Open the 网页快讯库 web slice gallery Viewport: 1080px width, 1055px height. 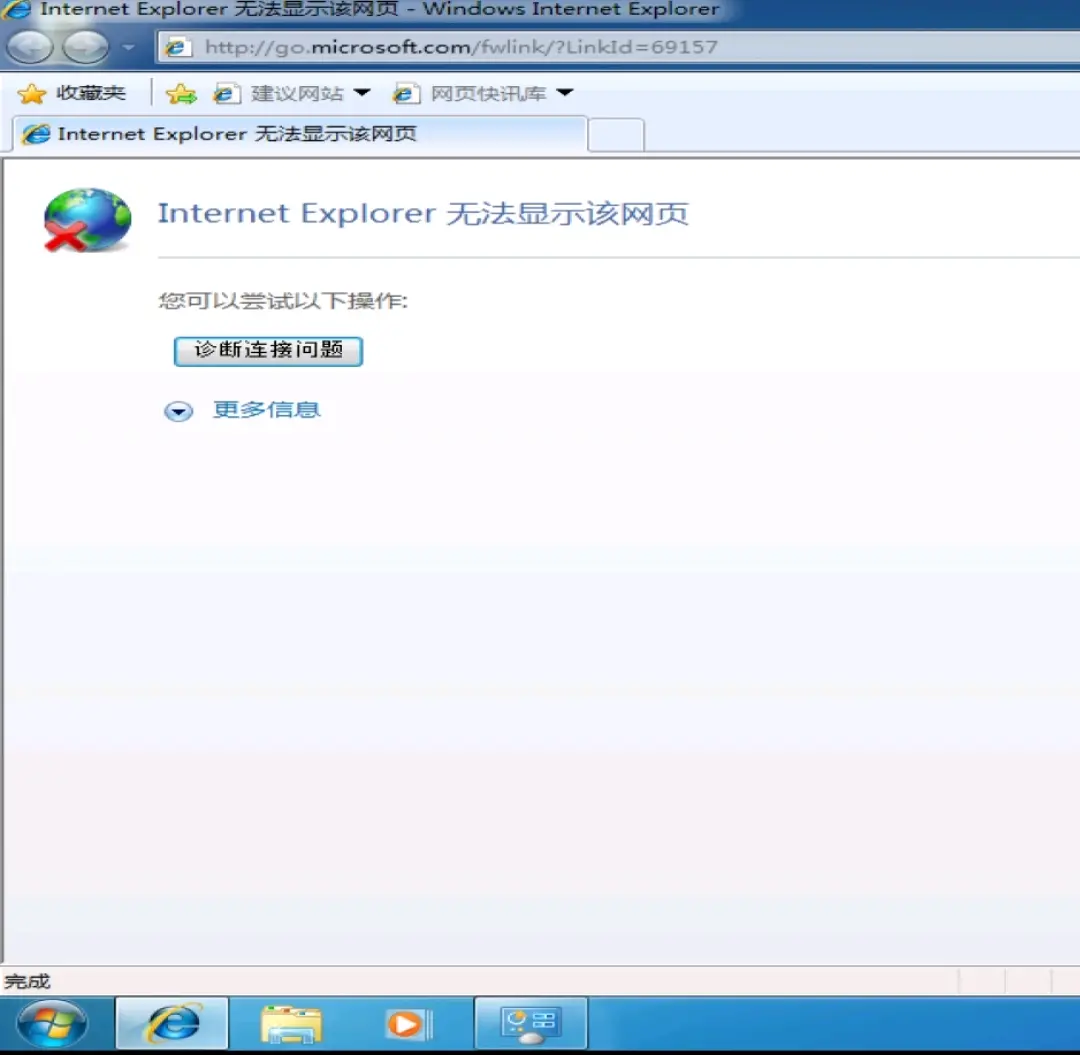[470, 94]
